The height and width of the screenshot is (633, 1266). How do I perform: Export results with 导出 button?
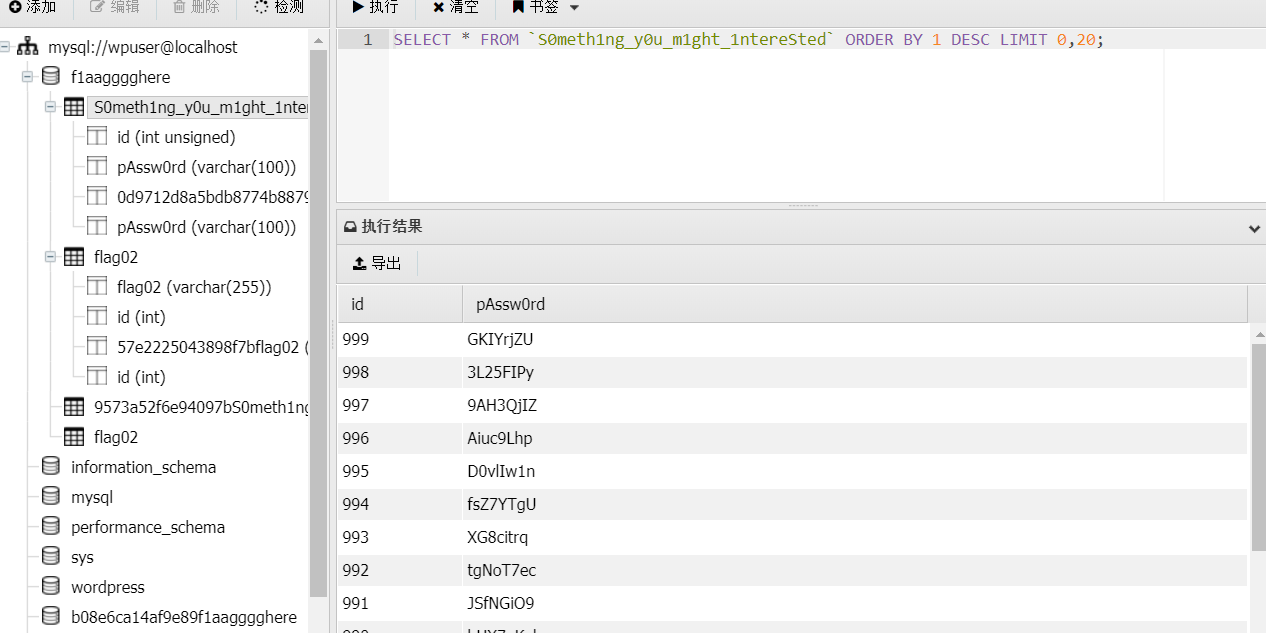click(x=377, y=263)
